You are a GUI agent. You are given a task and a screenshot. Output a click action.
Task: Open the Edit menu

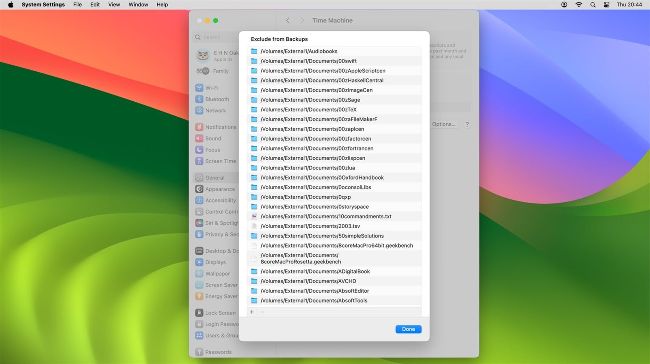tap(95, 5)
